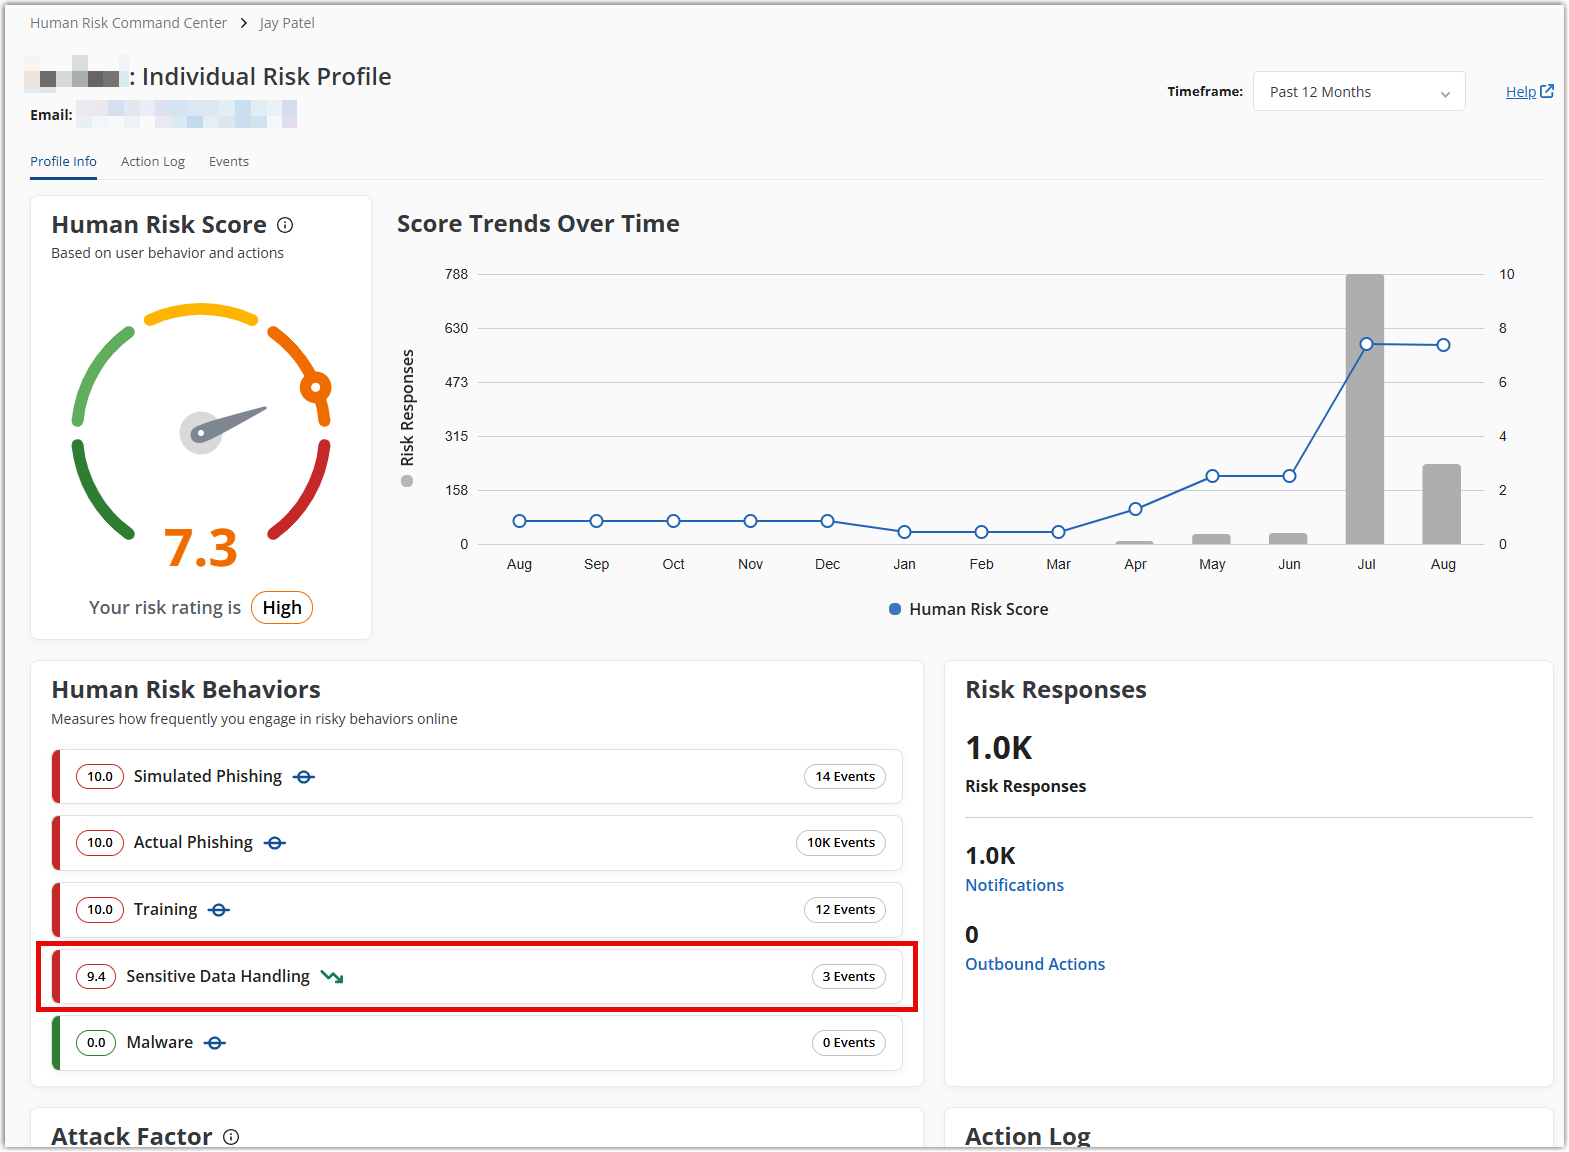Click the 10K Events badge for Actual Phishing
This screenshot has width=1569, height=1152.
[x=840, y=843]
